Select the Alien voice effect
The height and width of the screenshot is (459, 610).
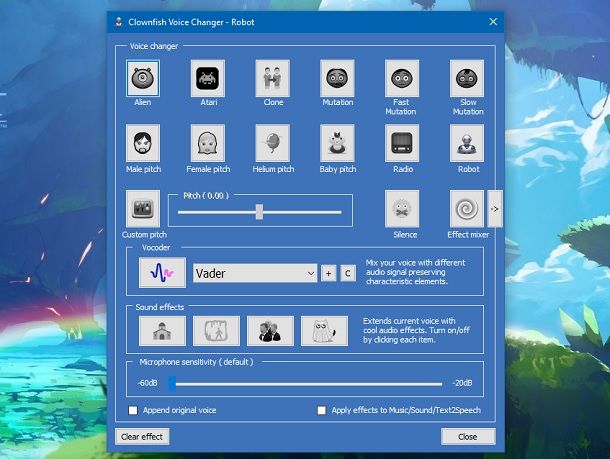click(143, 78)
